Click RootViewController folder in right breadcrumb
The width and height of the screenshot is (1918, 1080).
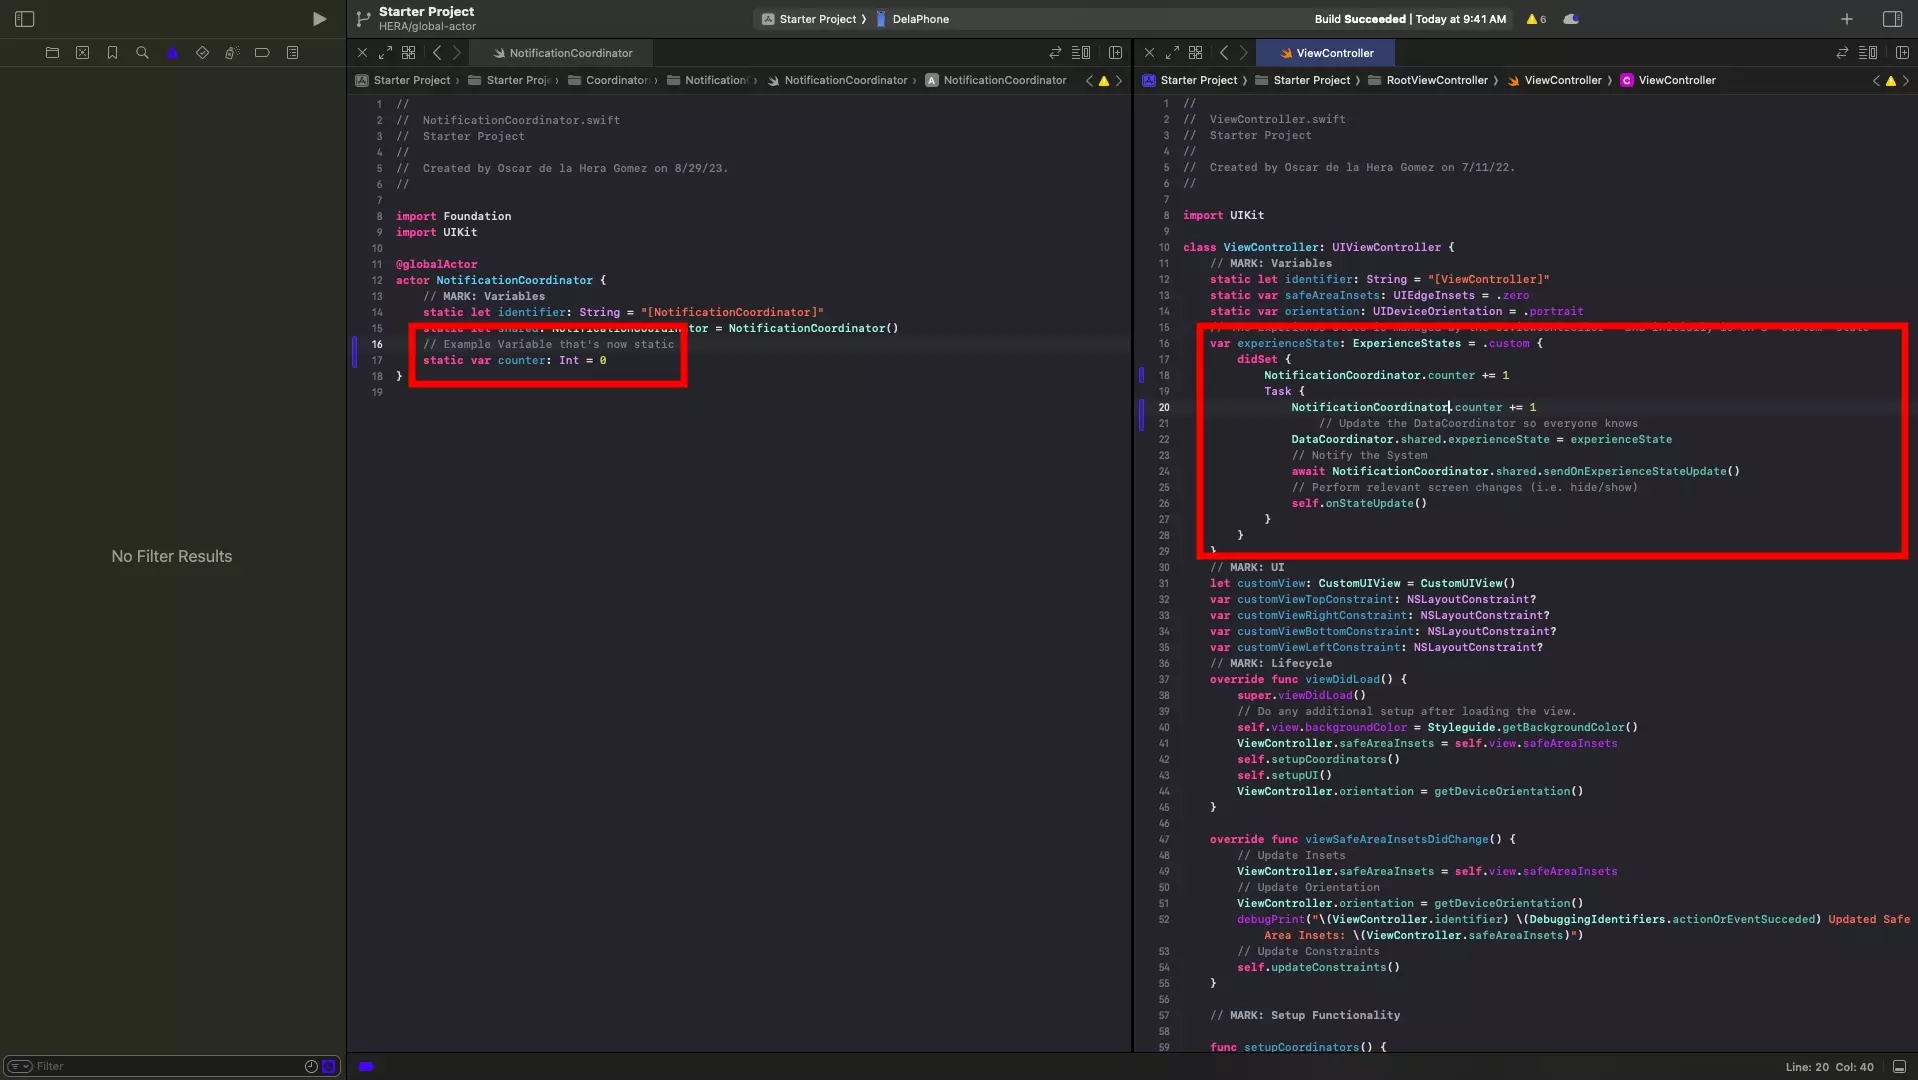1428,80
